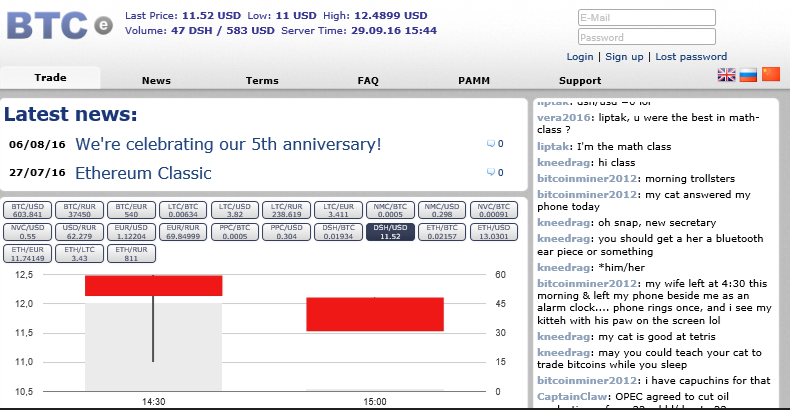Click the Last Price 11.52 USD value
This screenshot has width=790, height=410.
pos(211,16)
